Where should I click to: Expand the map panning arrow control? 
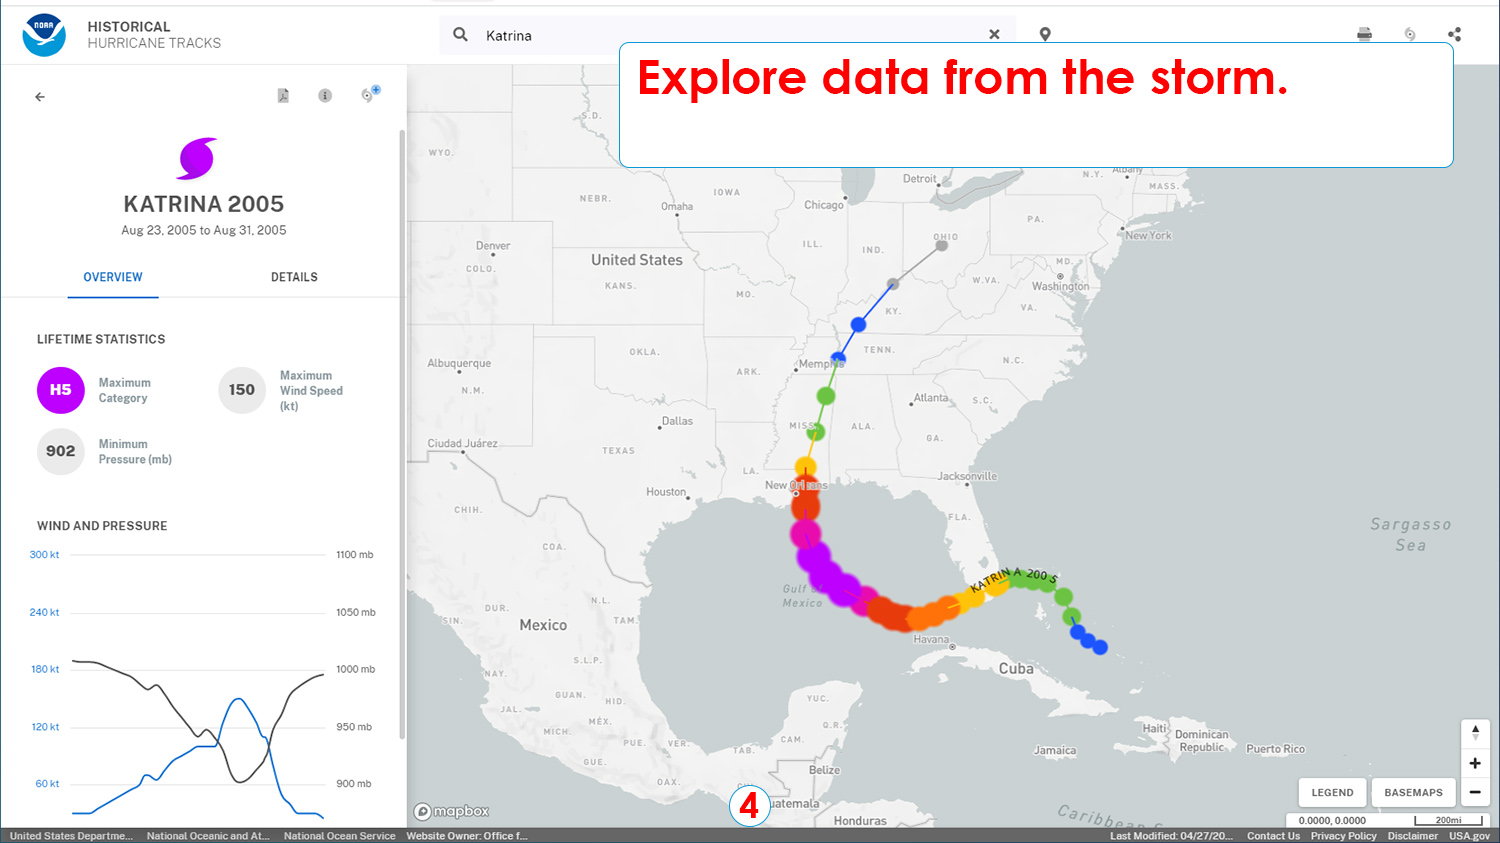pyautogui.click(x=1475, y=732)
